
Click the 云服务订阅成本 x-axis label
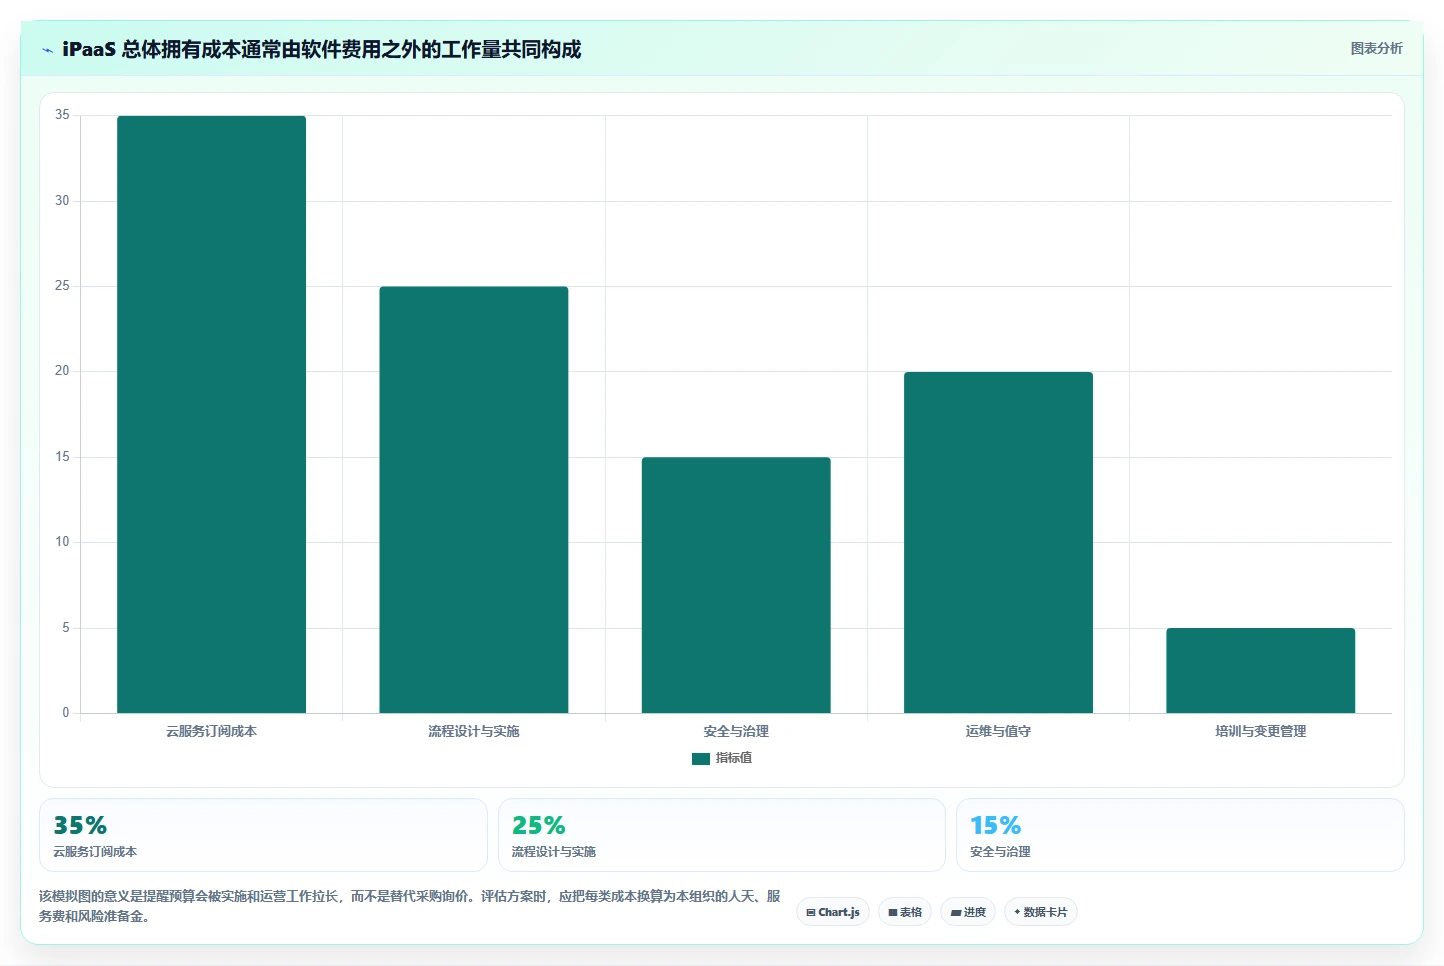point(211,731)
